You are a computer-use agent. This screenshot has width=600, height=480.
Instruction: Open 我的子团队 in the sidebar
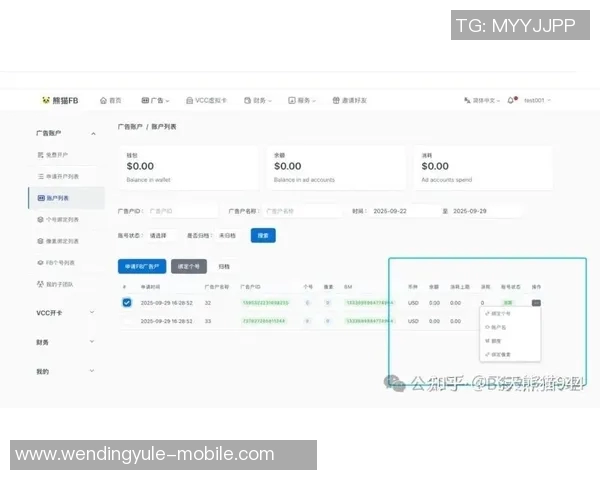(55, 284)
